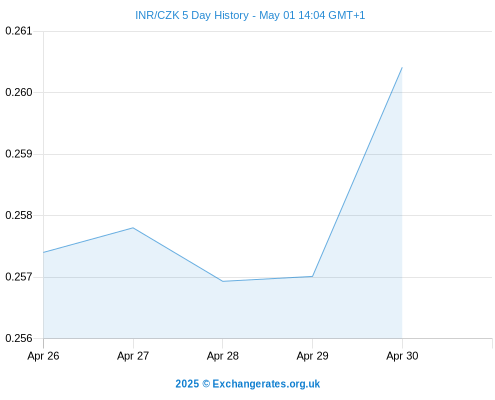Click the 0.257 y-axis label
495x400 pixels.
[19, 277]
